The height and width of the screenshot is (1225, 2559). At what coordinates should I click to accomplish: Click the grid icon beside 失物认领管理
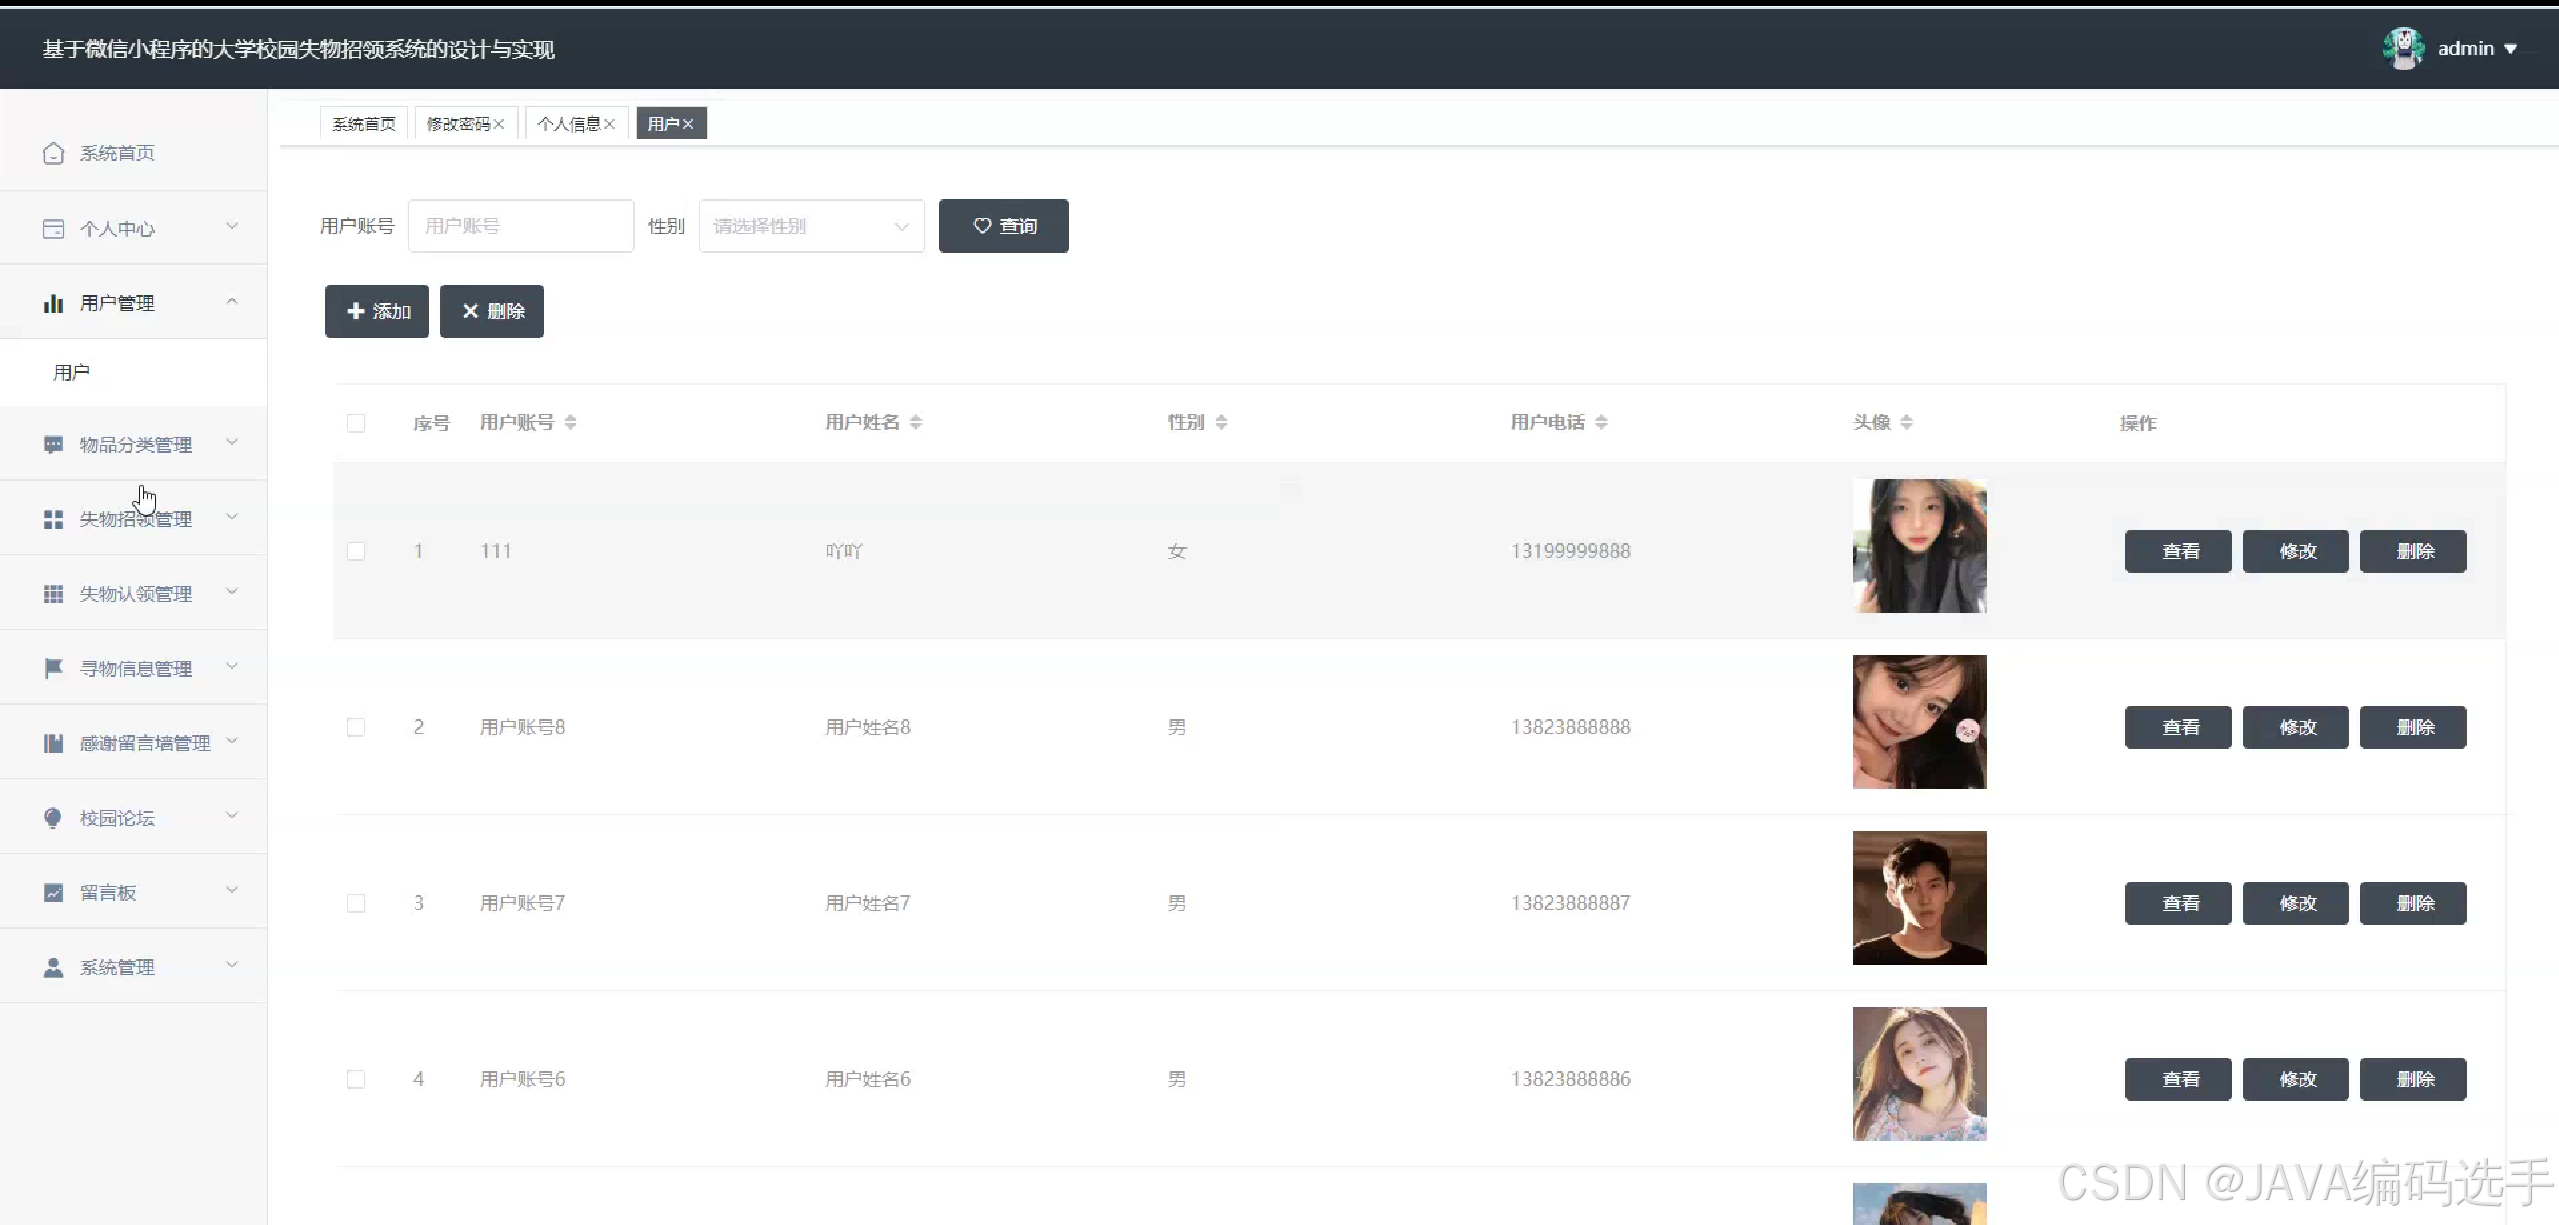[x=54, y=594]
